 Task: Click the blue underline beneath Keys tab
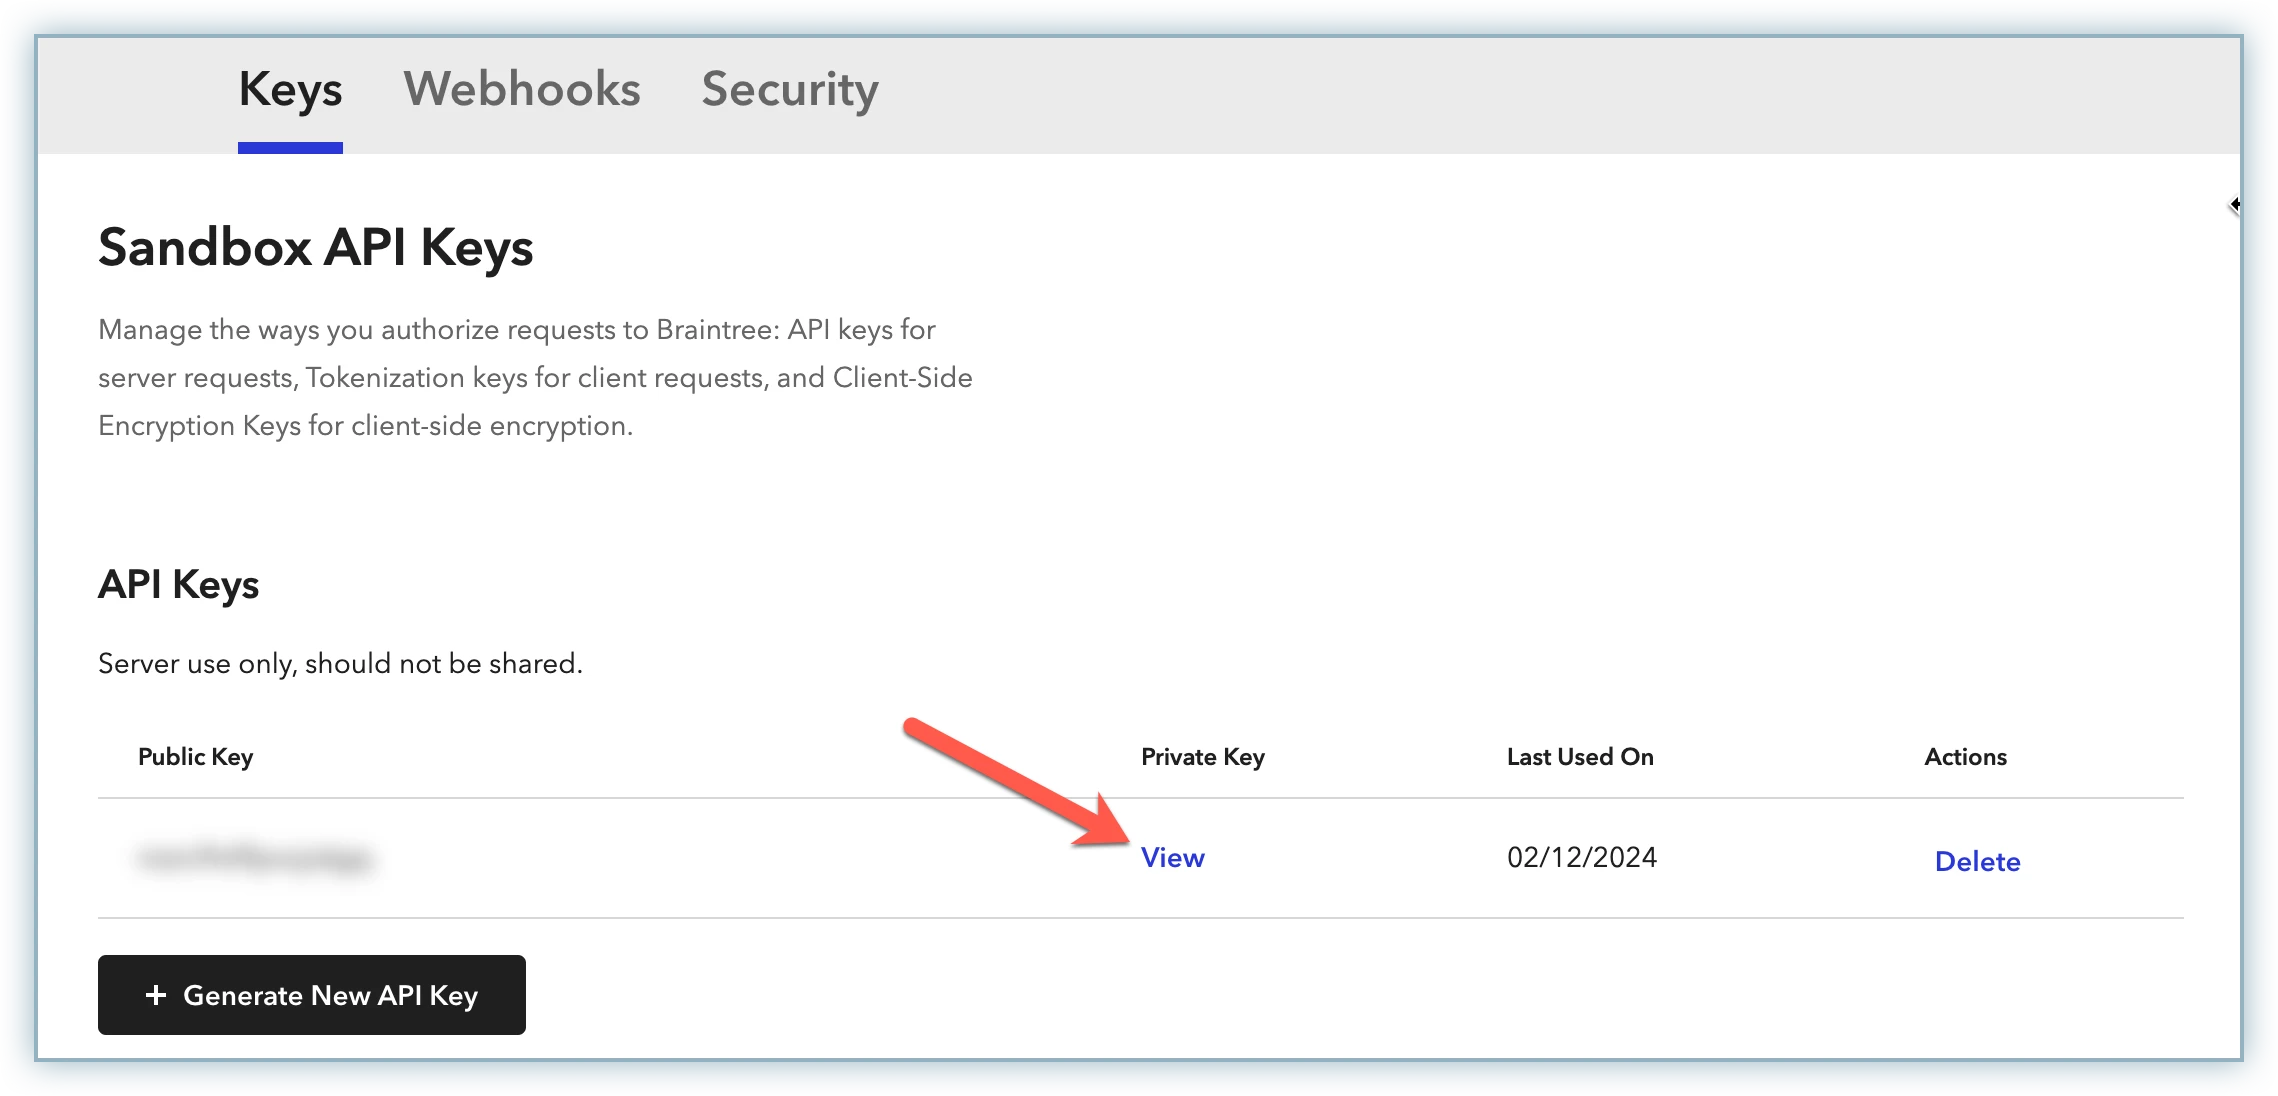(290, 148)
